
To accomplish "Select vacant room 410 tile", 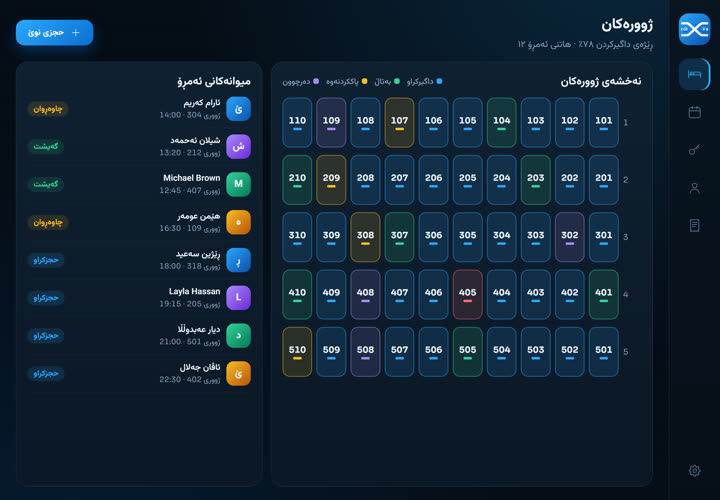I will [297, 295].
